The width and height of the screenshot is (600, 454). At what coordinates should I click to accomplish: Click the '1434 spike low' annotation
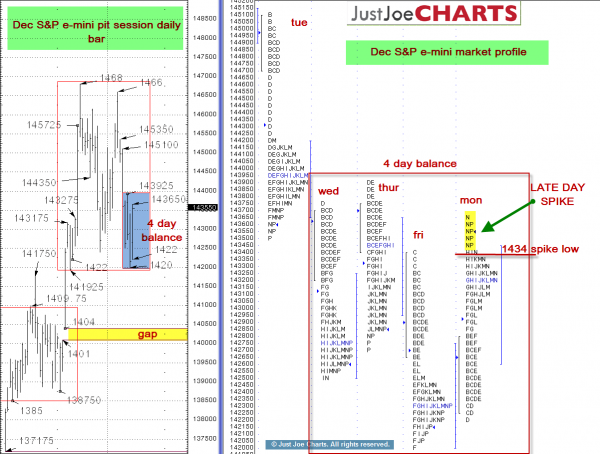[x=540, y=248]
